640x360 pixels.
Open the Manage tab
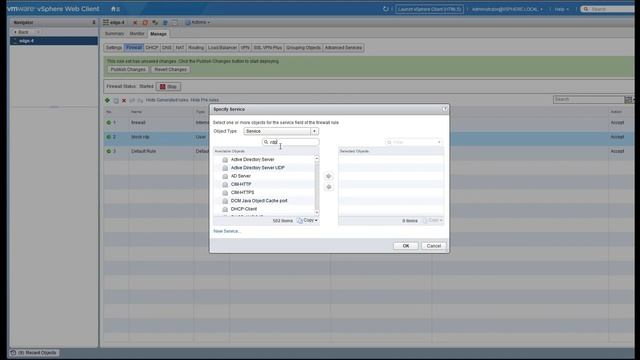click(x=158, y=33)
